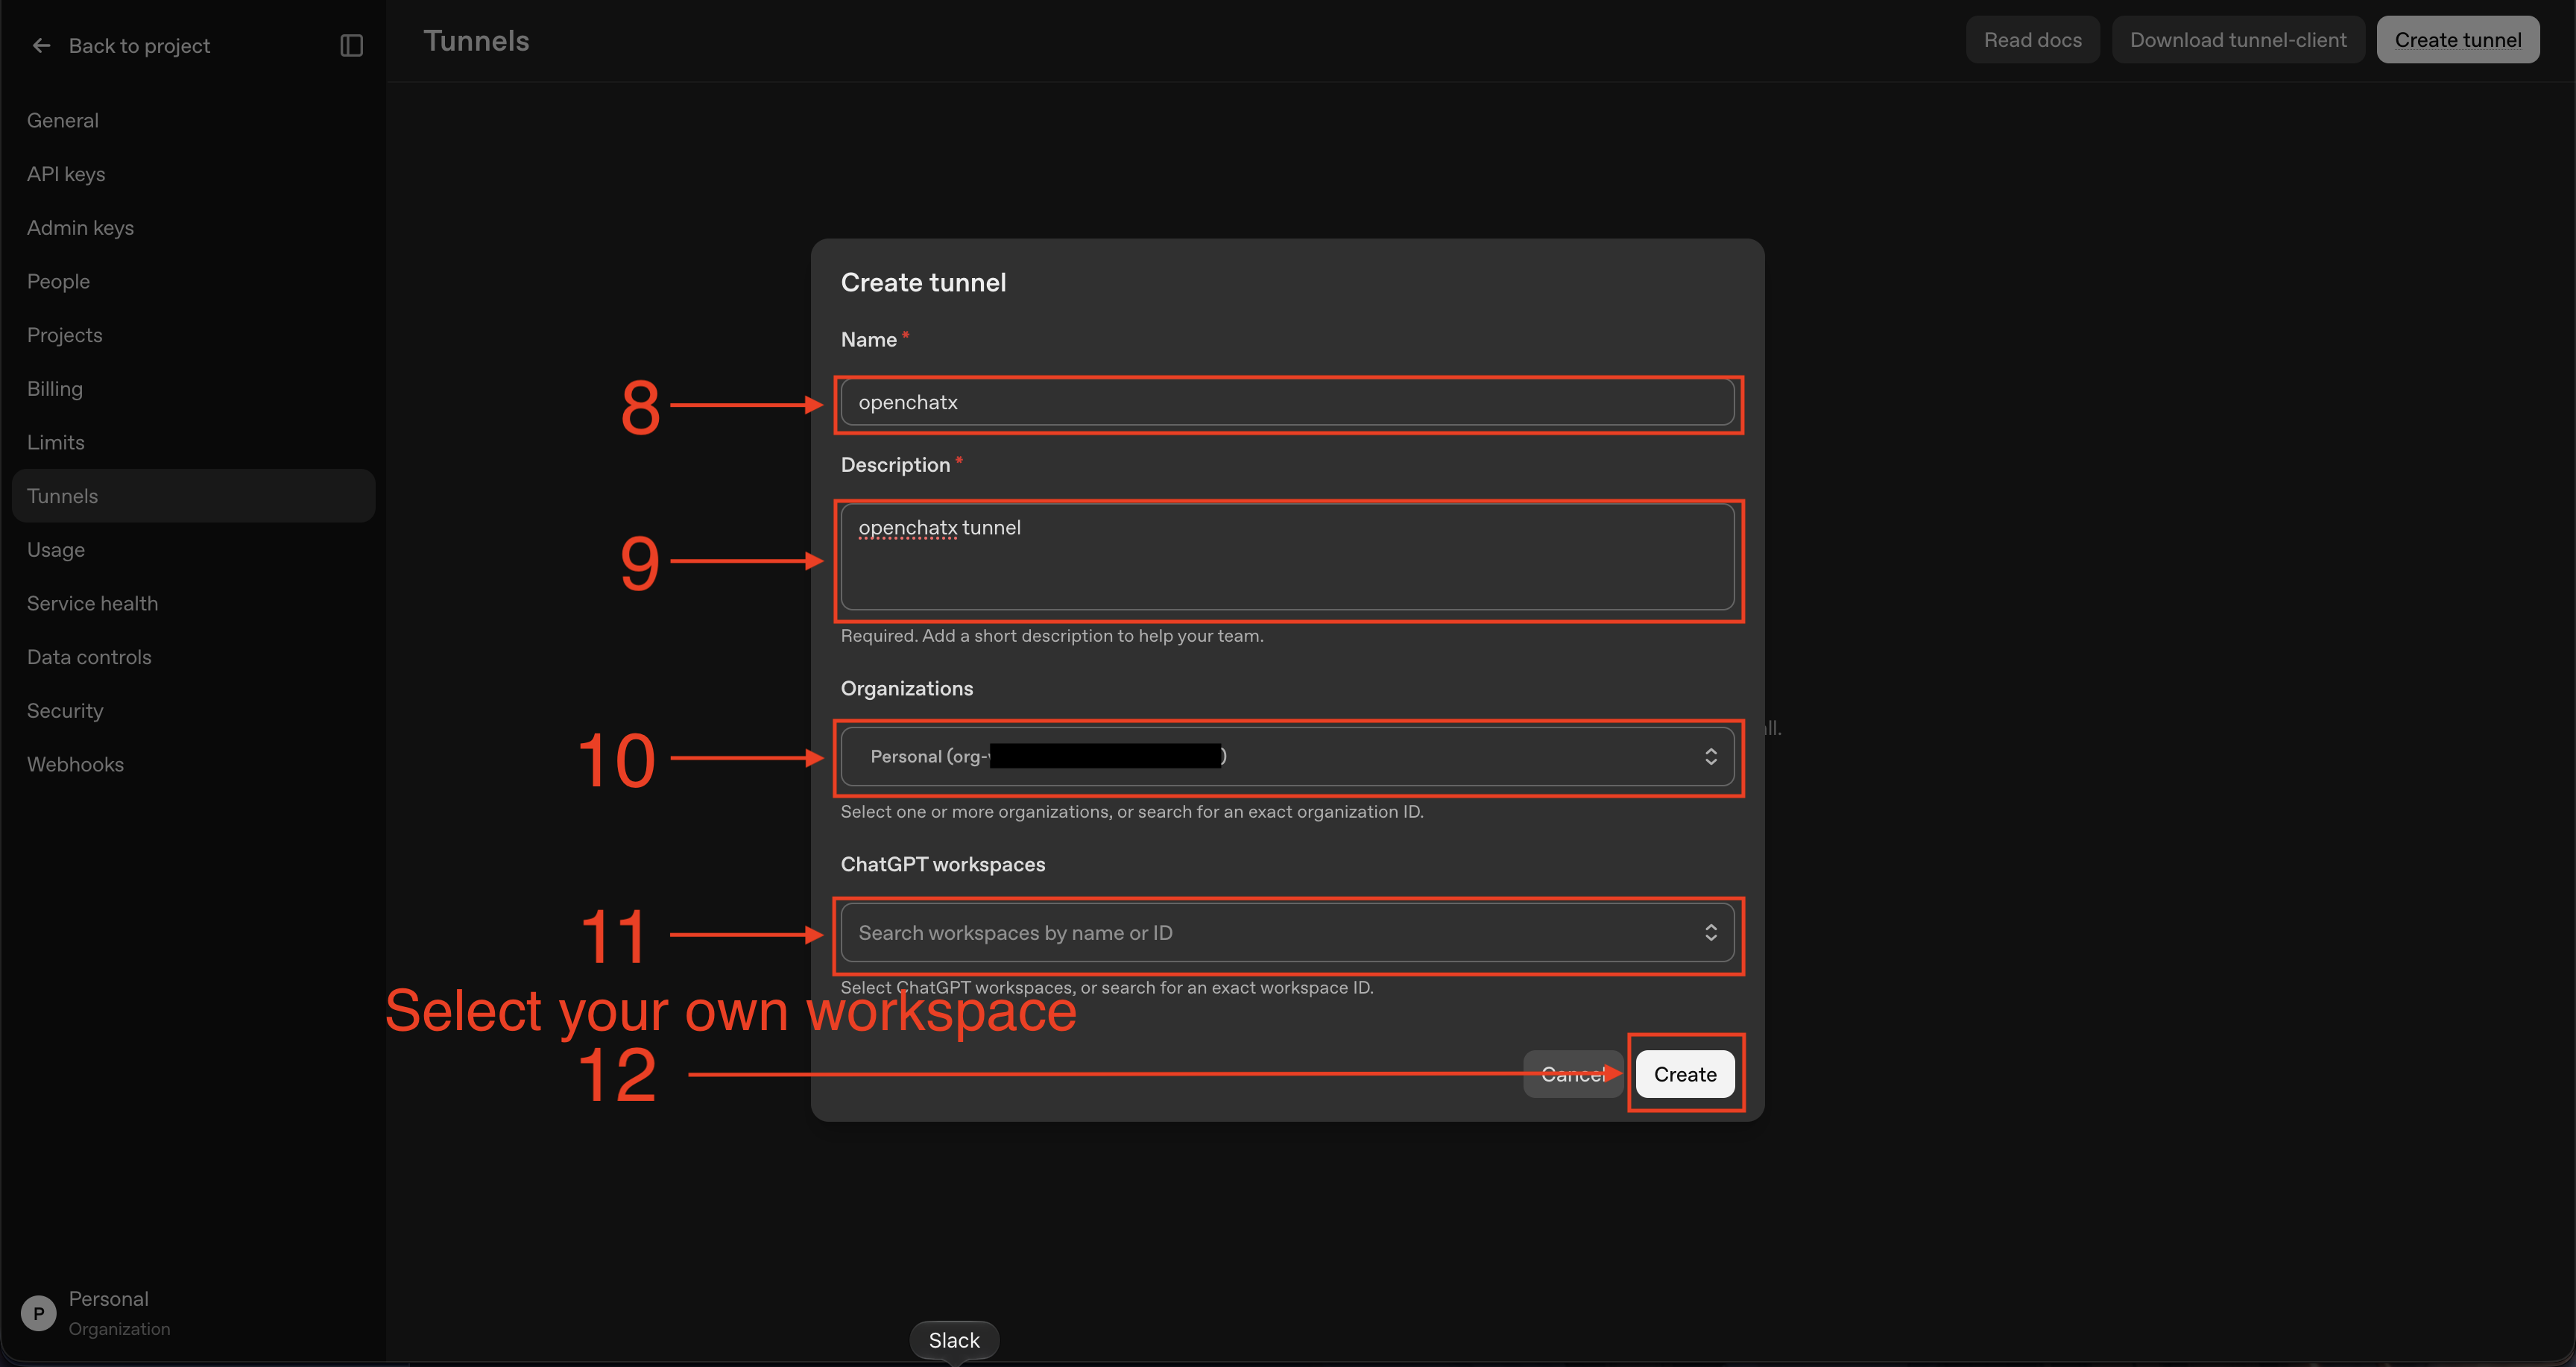Open Admin keys section
Image resolution: width=2576 pixels, height=1367 pixels.
coord(80,228)
